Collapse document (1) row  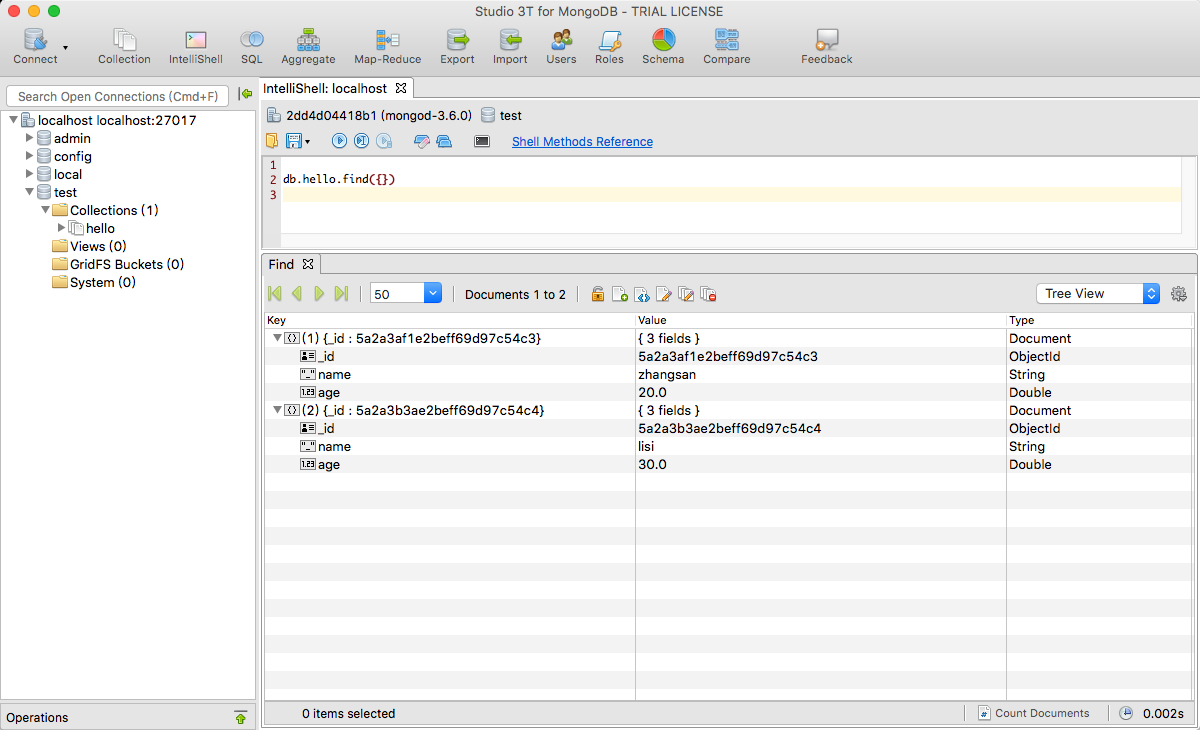pos(277,338)
